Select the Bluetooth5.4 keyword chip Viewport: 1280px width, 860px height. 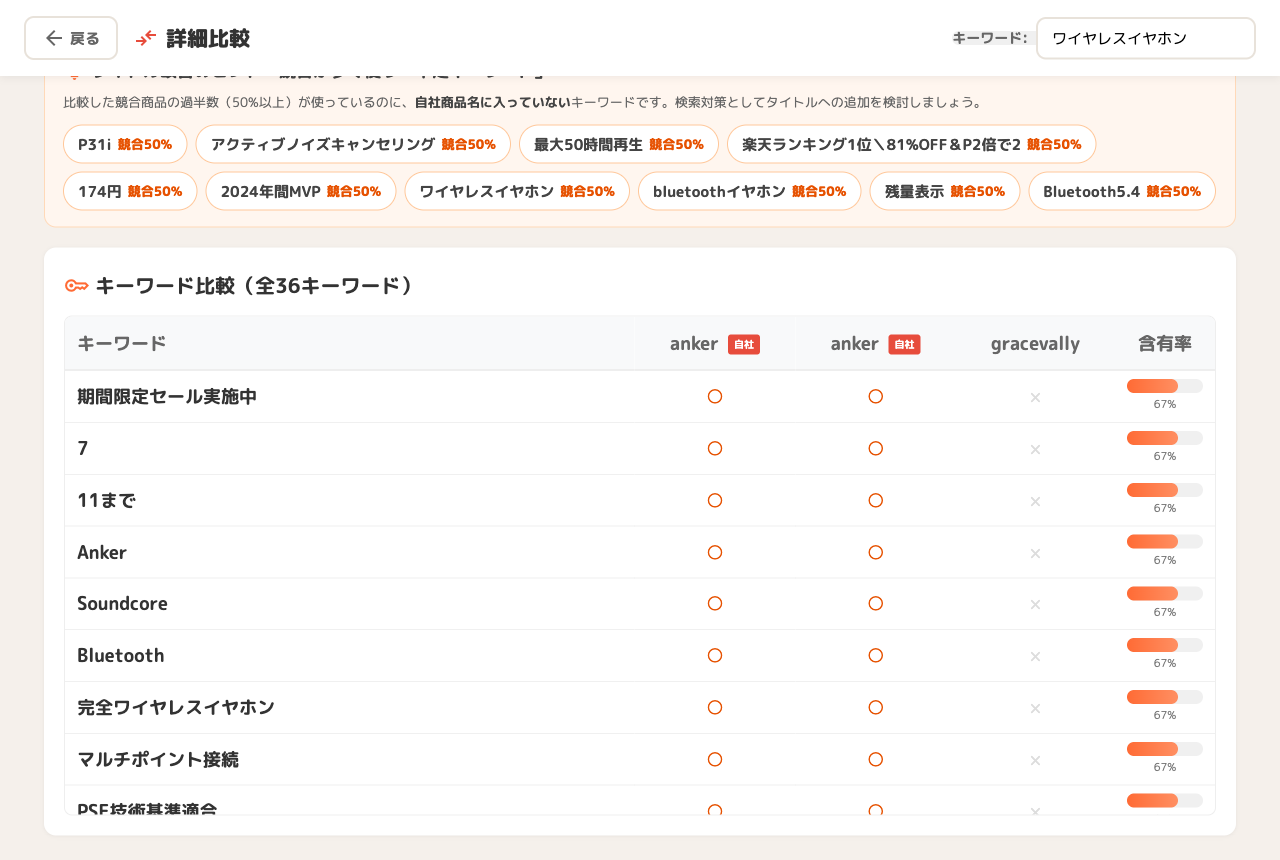pyautogui.click(x=1122, y=191)
